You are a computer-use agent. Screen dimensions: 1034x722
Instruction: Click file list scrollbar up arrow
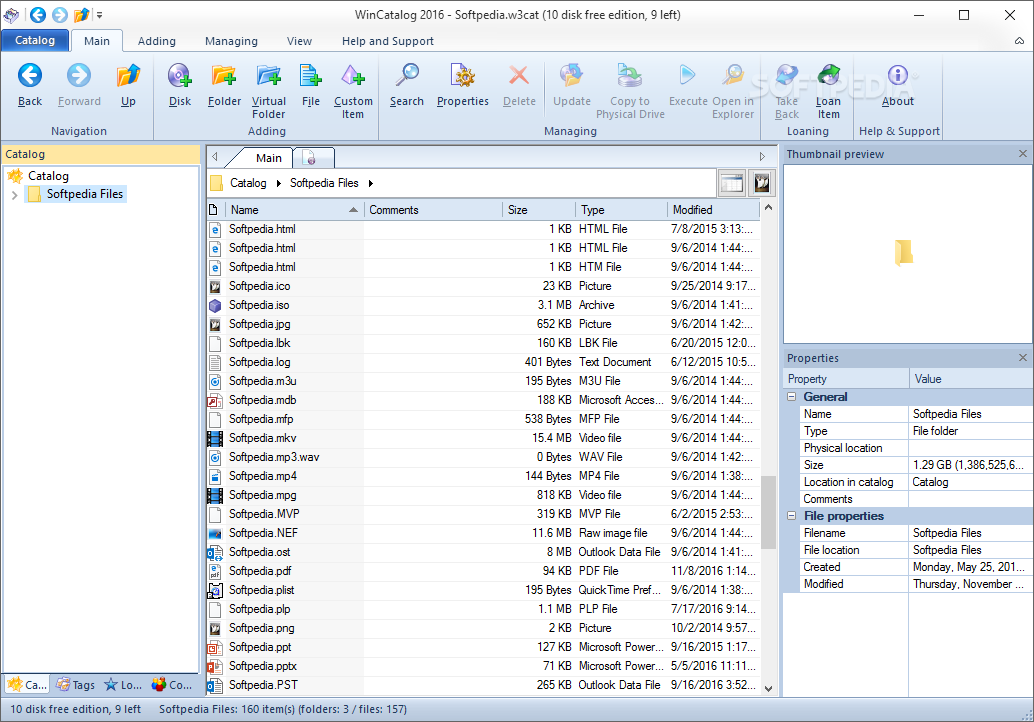[768, 208]
